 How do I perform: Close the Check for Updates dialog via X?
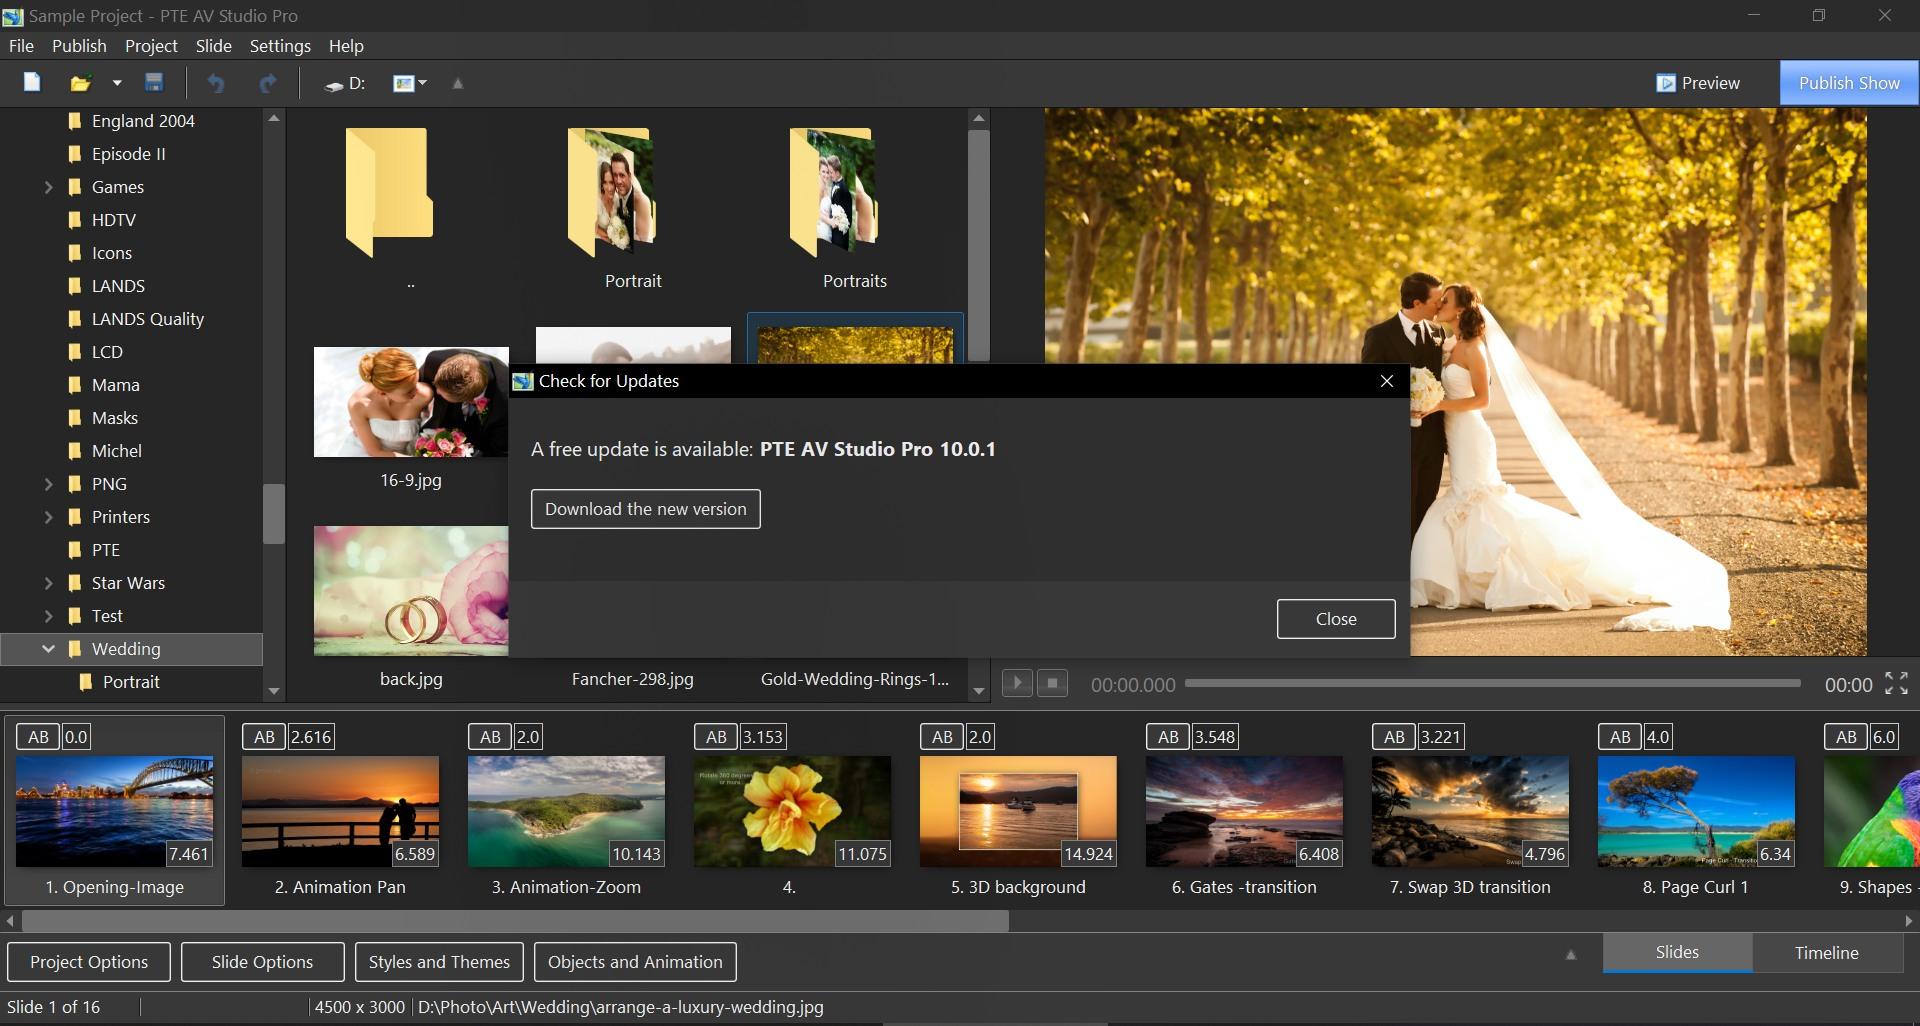1387,381
